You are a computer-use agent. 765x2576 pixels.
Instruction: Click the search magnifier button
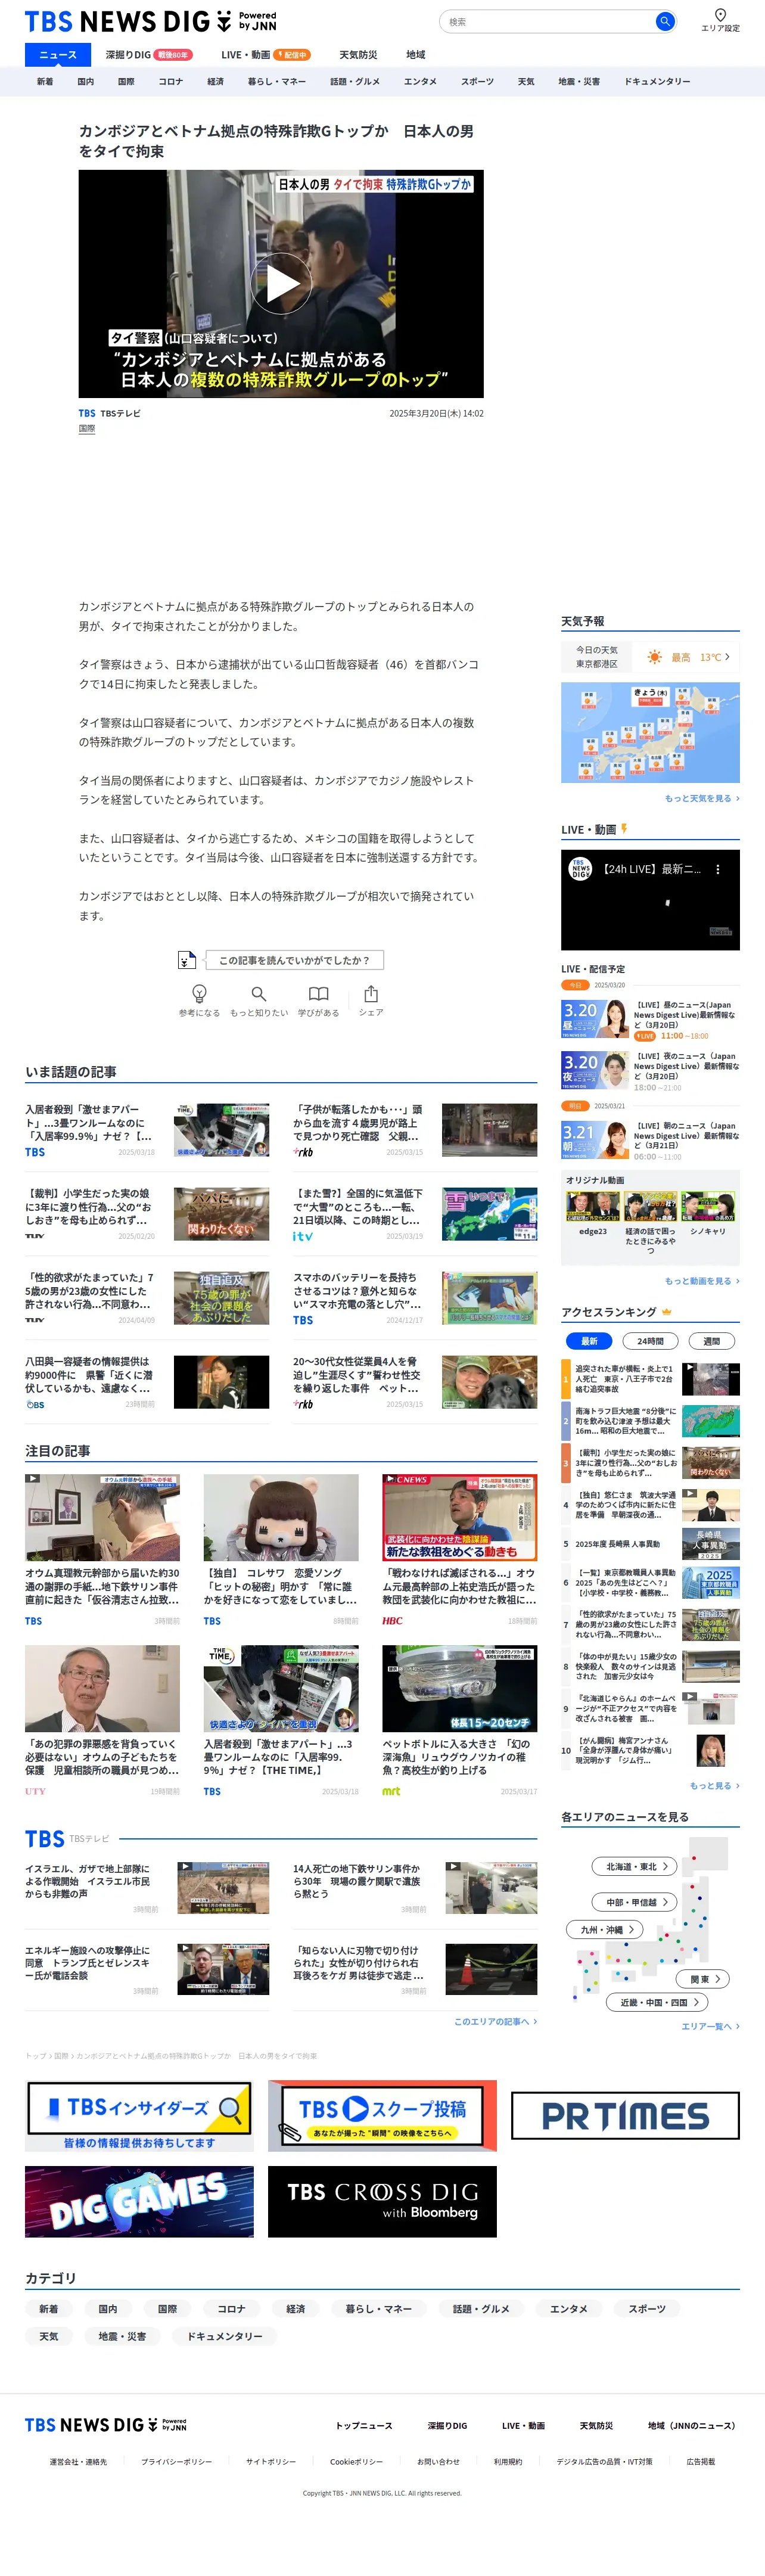[x=664, y=21]
